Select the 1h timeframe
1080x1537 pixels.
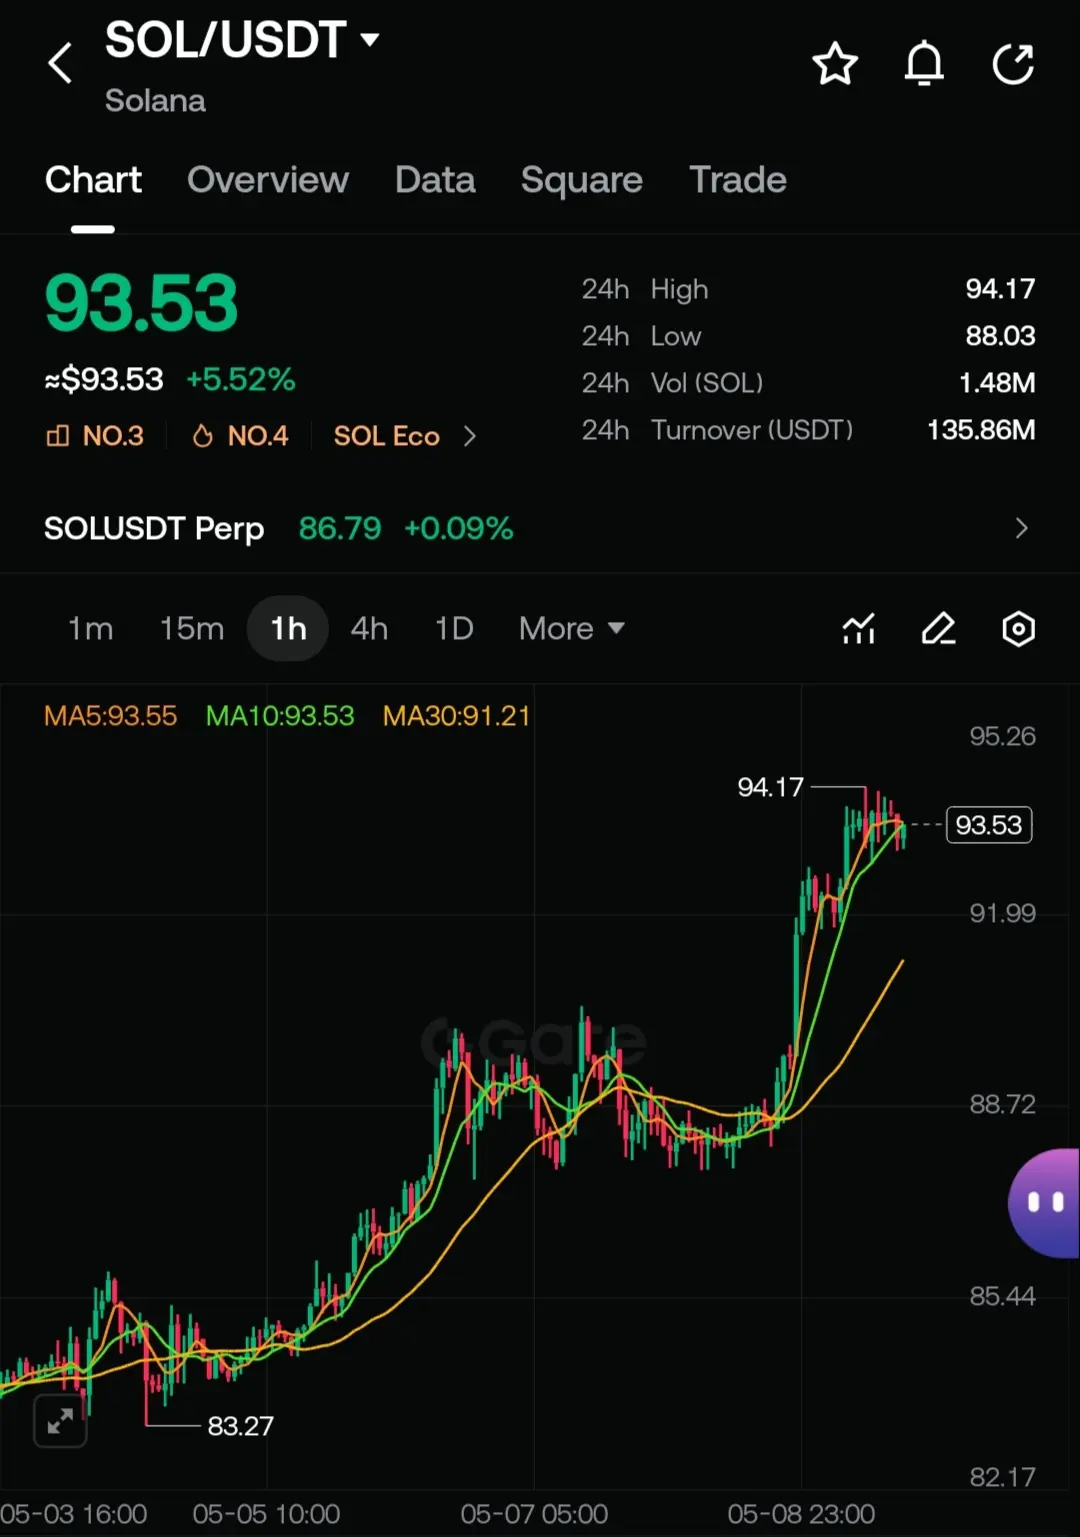tap(288, 629)
